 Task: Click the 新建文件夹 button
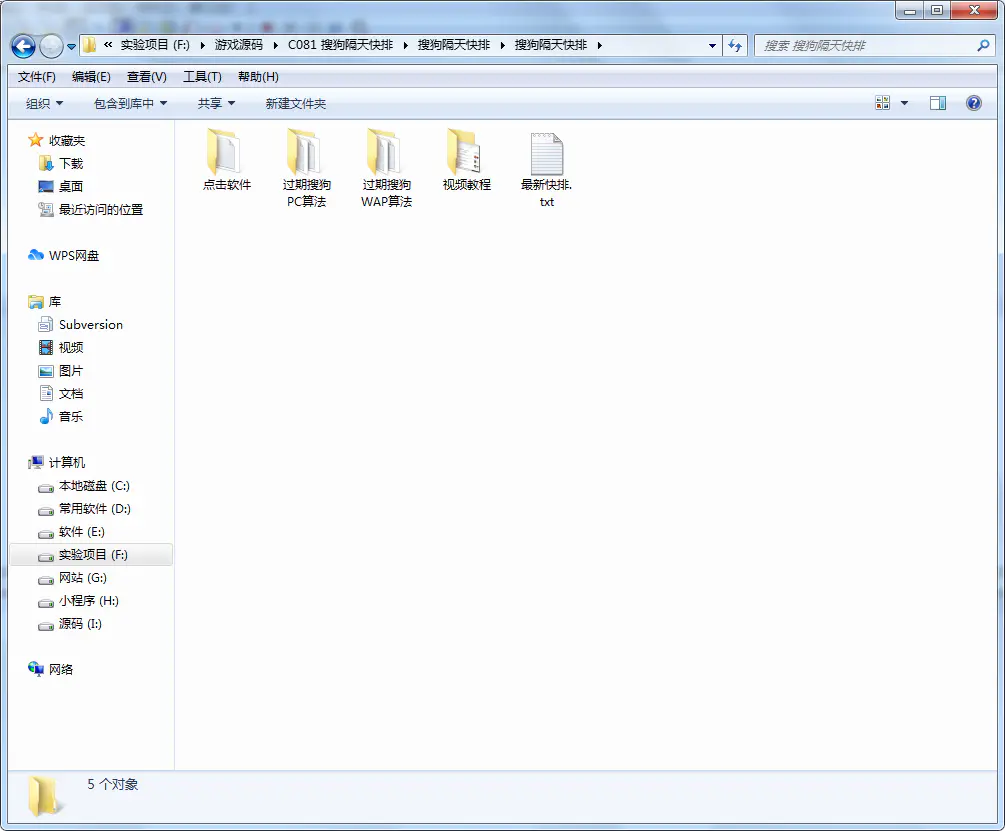(295, 104)
